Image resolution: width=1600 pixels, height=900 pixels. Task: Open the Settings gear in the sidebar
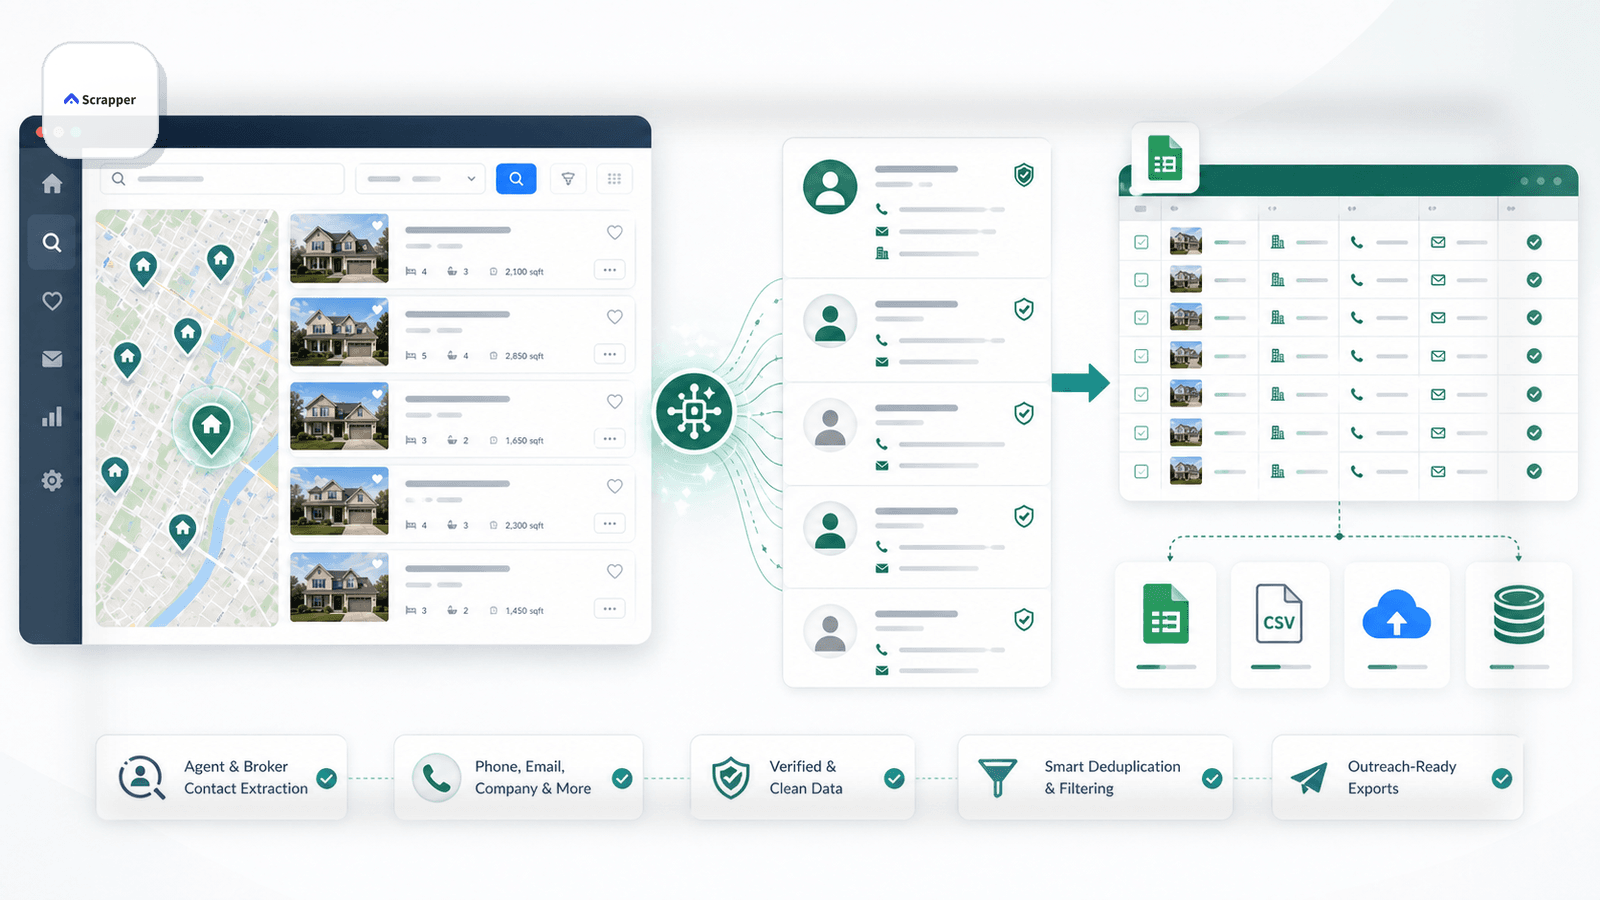52,481
